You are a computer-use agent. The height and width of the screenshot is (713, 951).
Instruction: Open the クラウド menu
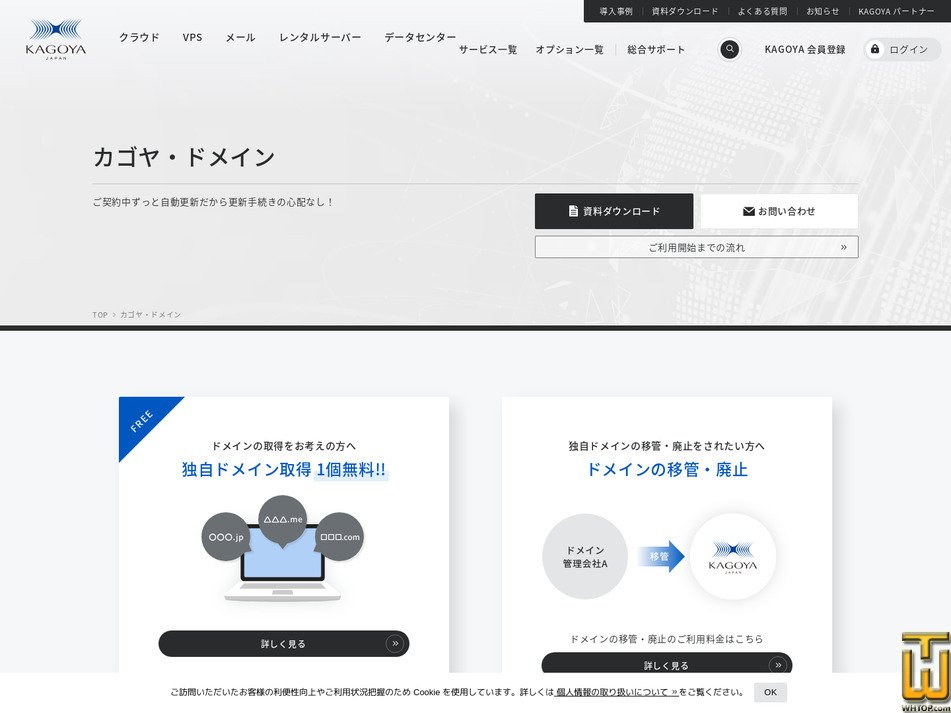(x=139, y=37)
